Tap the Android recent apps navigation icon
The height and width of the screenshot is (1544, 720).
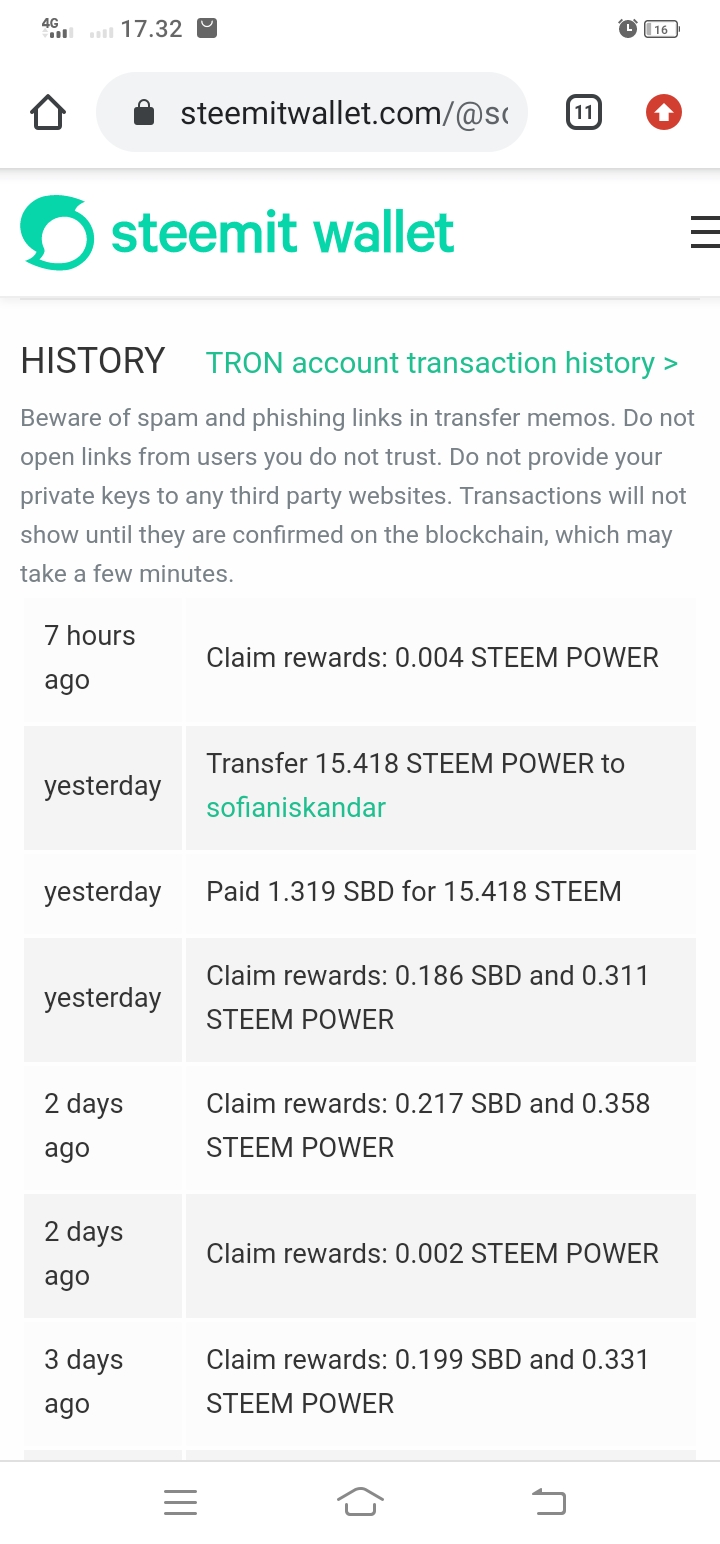click(x=180, y=1502)
